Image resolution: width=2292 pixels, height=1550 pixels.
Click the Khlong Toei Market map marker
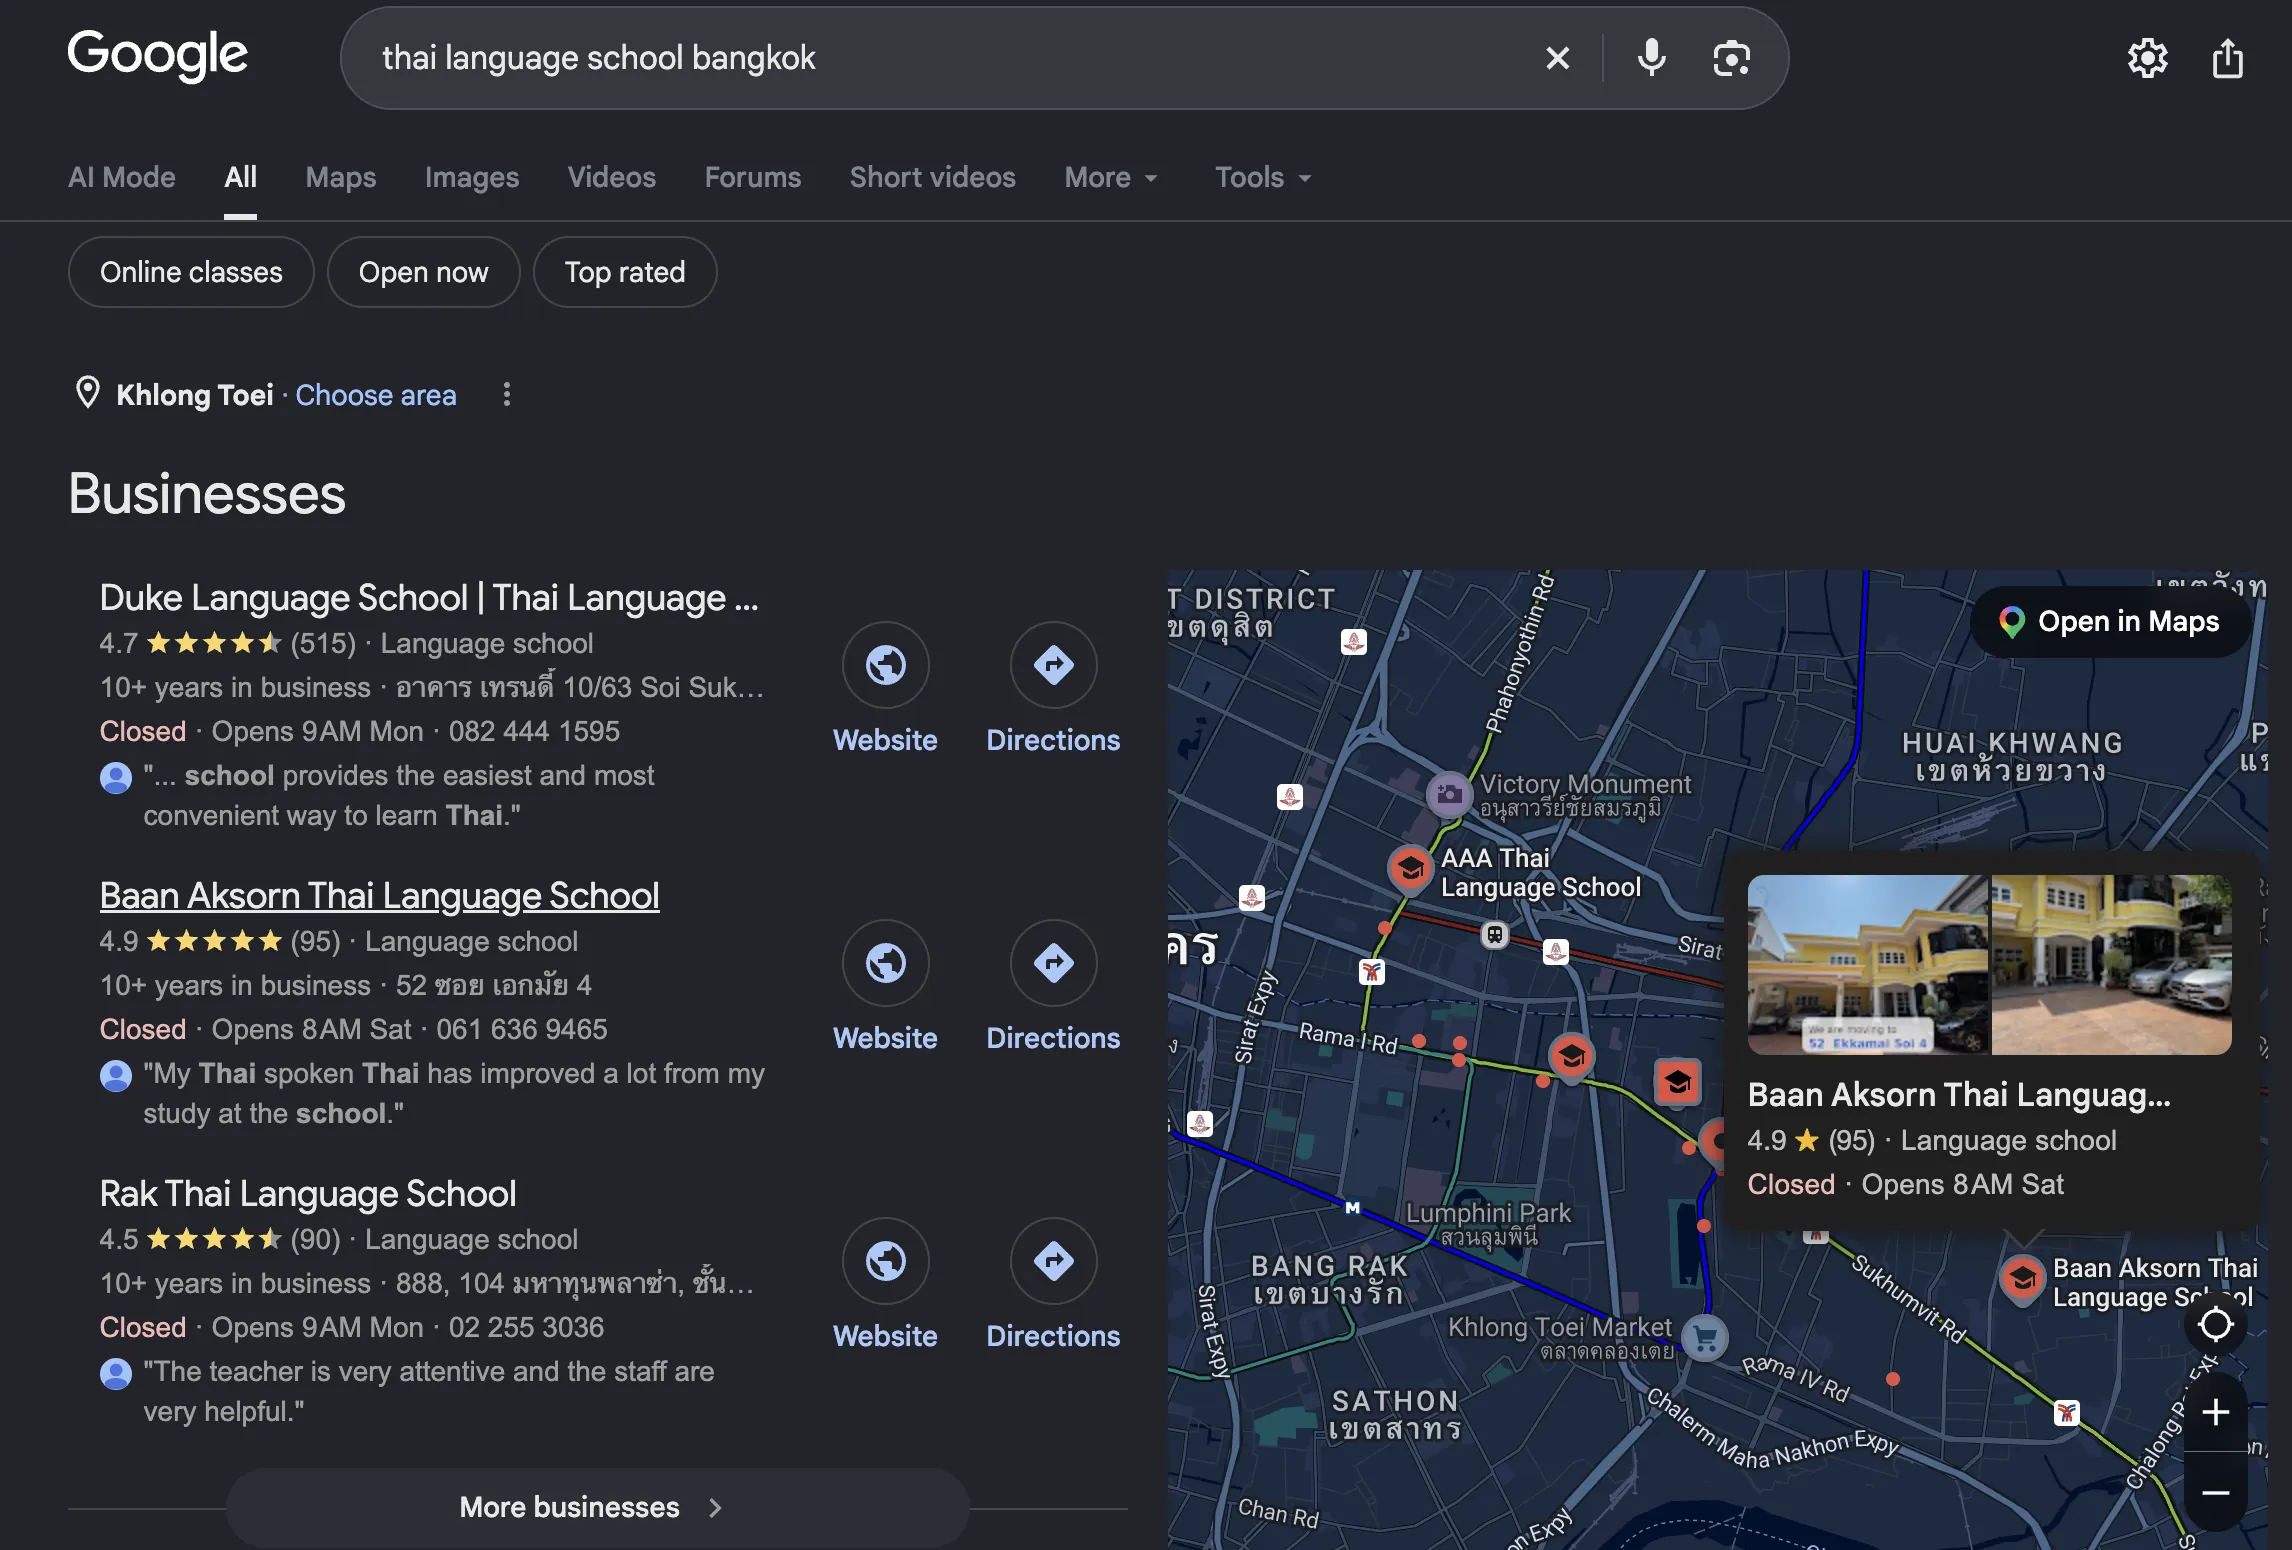[1706, 1338]
